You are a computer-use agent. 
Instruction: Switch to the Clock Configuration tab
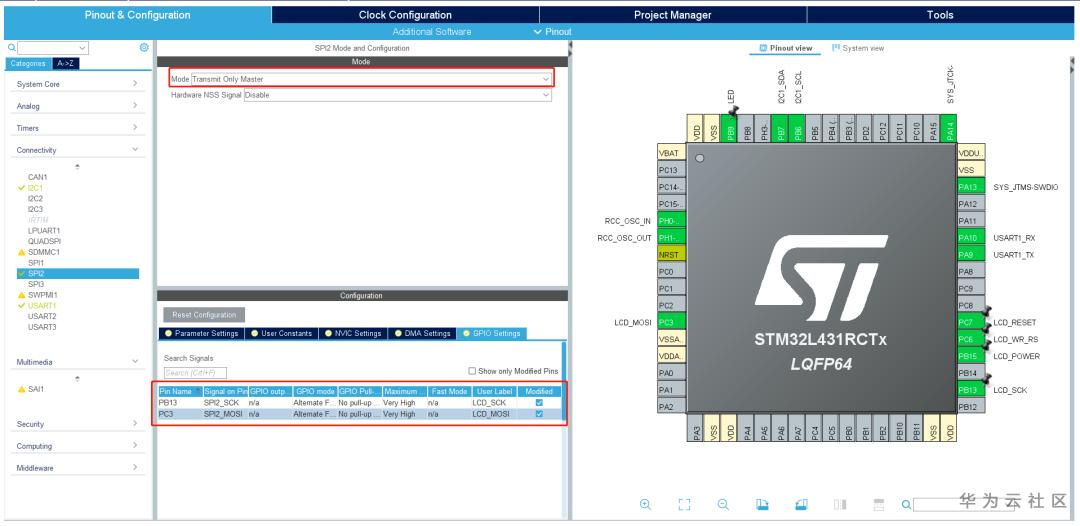click(405, 15)
